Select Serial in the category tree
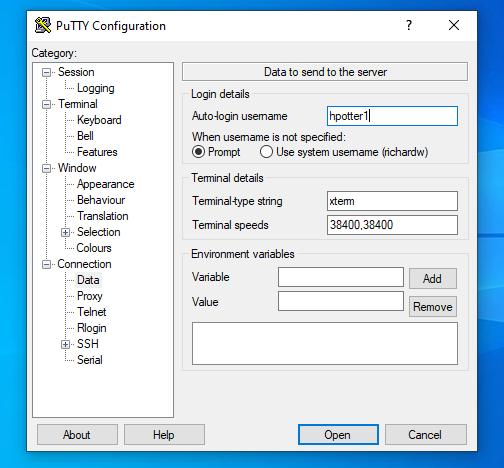 click(x=90, y=360)
